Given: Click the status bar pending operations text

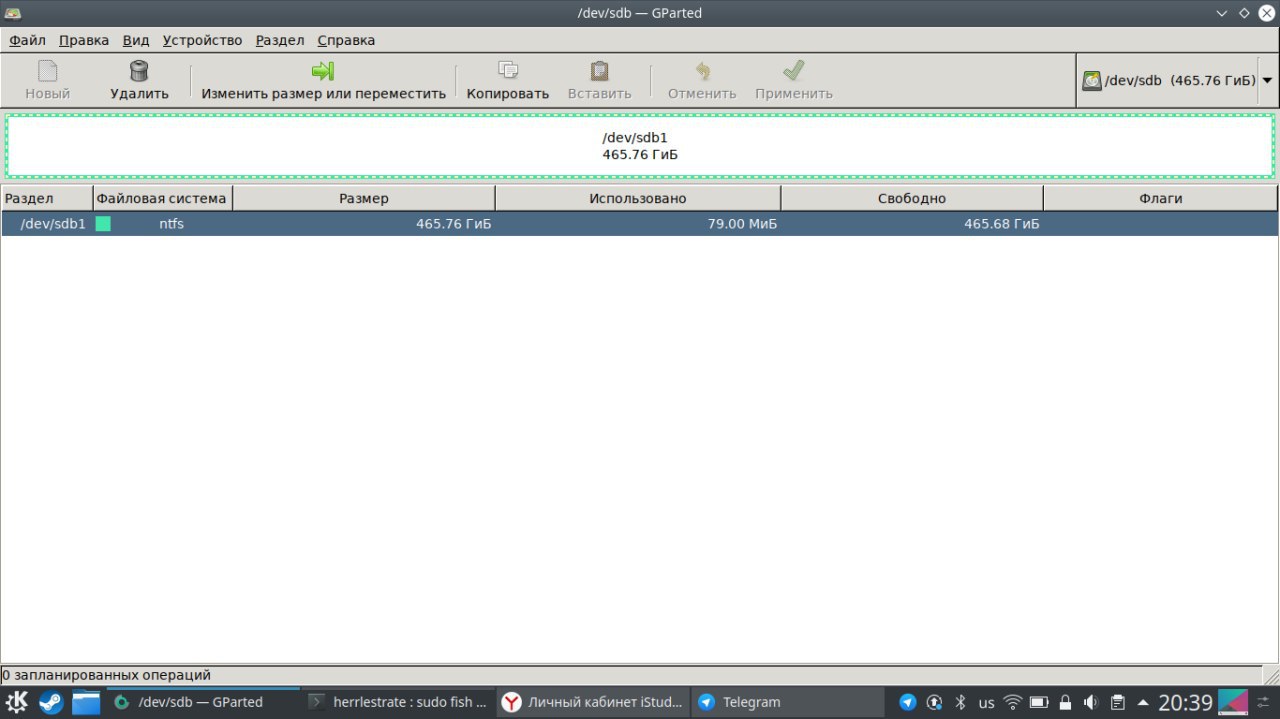Looking at the screenshot, I should (106, 675).
